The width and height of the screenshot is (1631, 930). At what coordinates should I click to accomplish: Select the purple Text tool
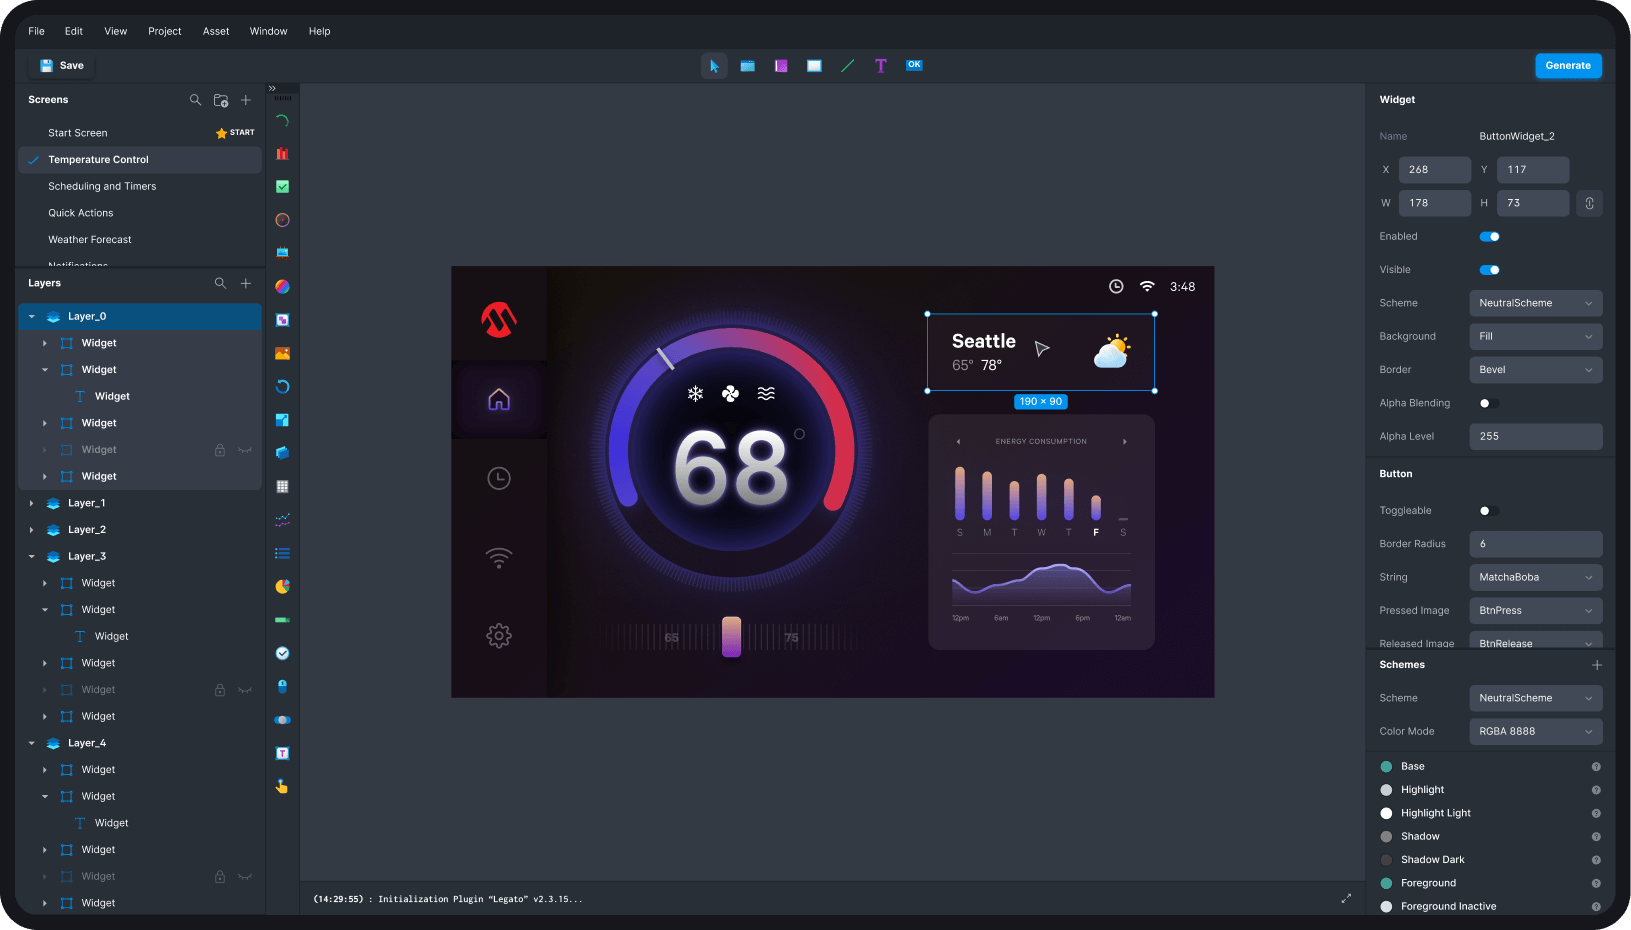[881, 66]
